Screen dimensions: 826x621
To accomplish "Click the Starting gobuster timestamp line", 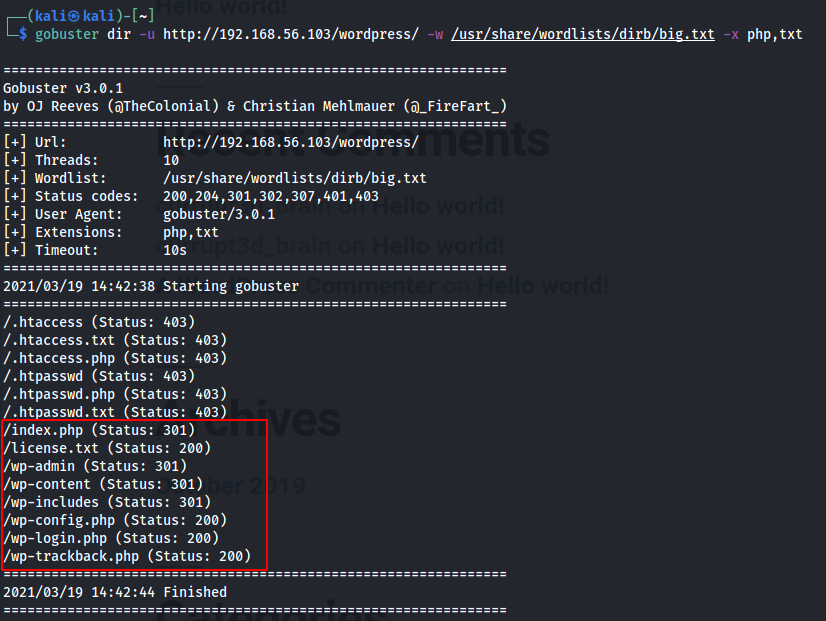I will pyautogui.click(x=150, y=286).
